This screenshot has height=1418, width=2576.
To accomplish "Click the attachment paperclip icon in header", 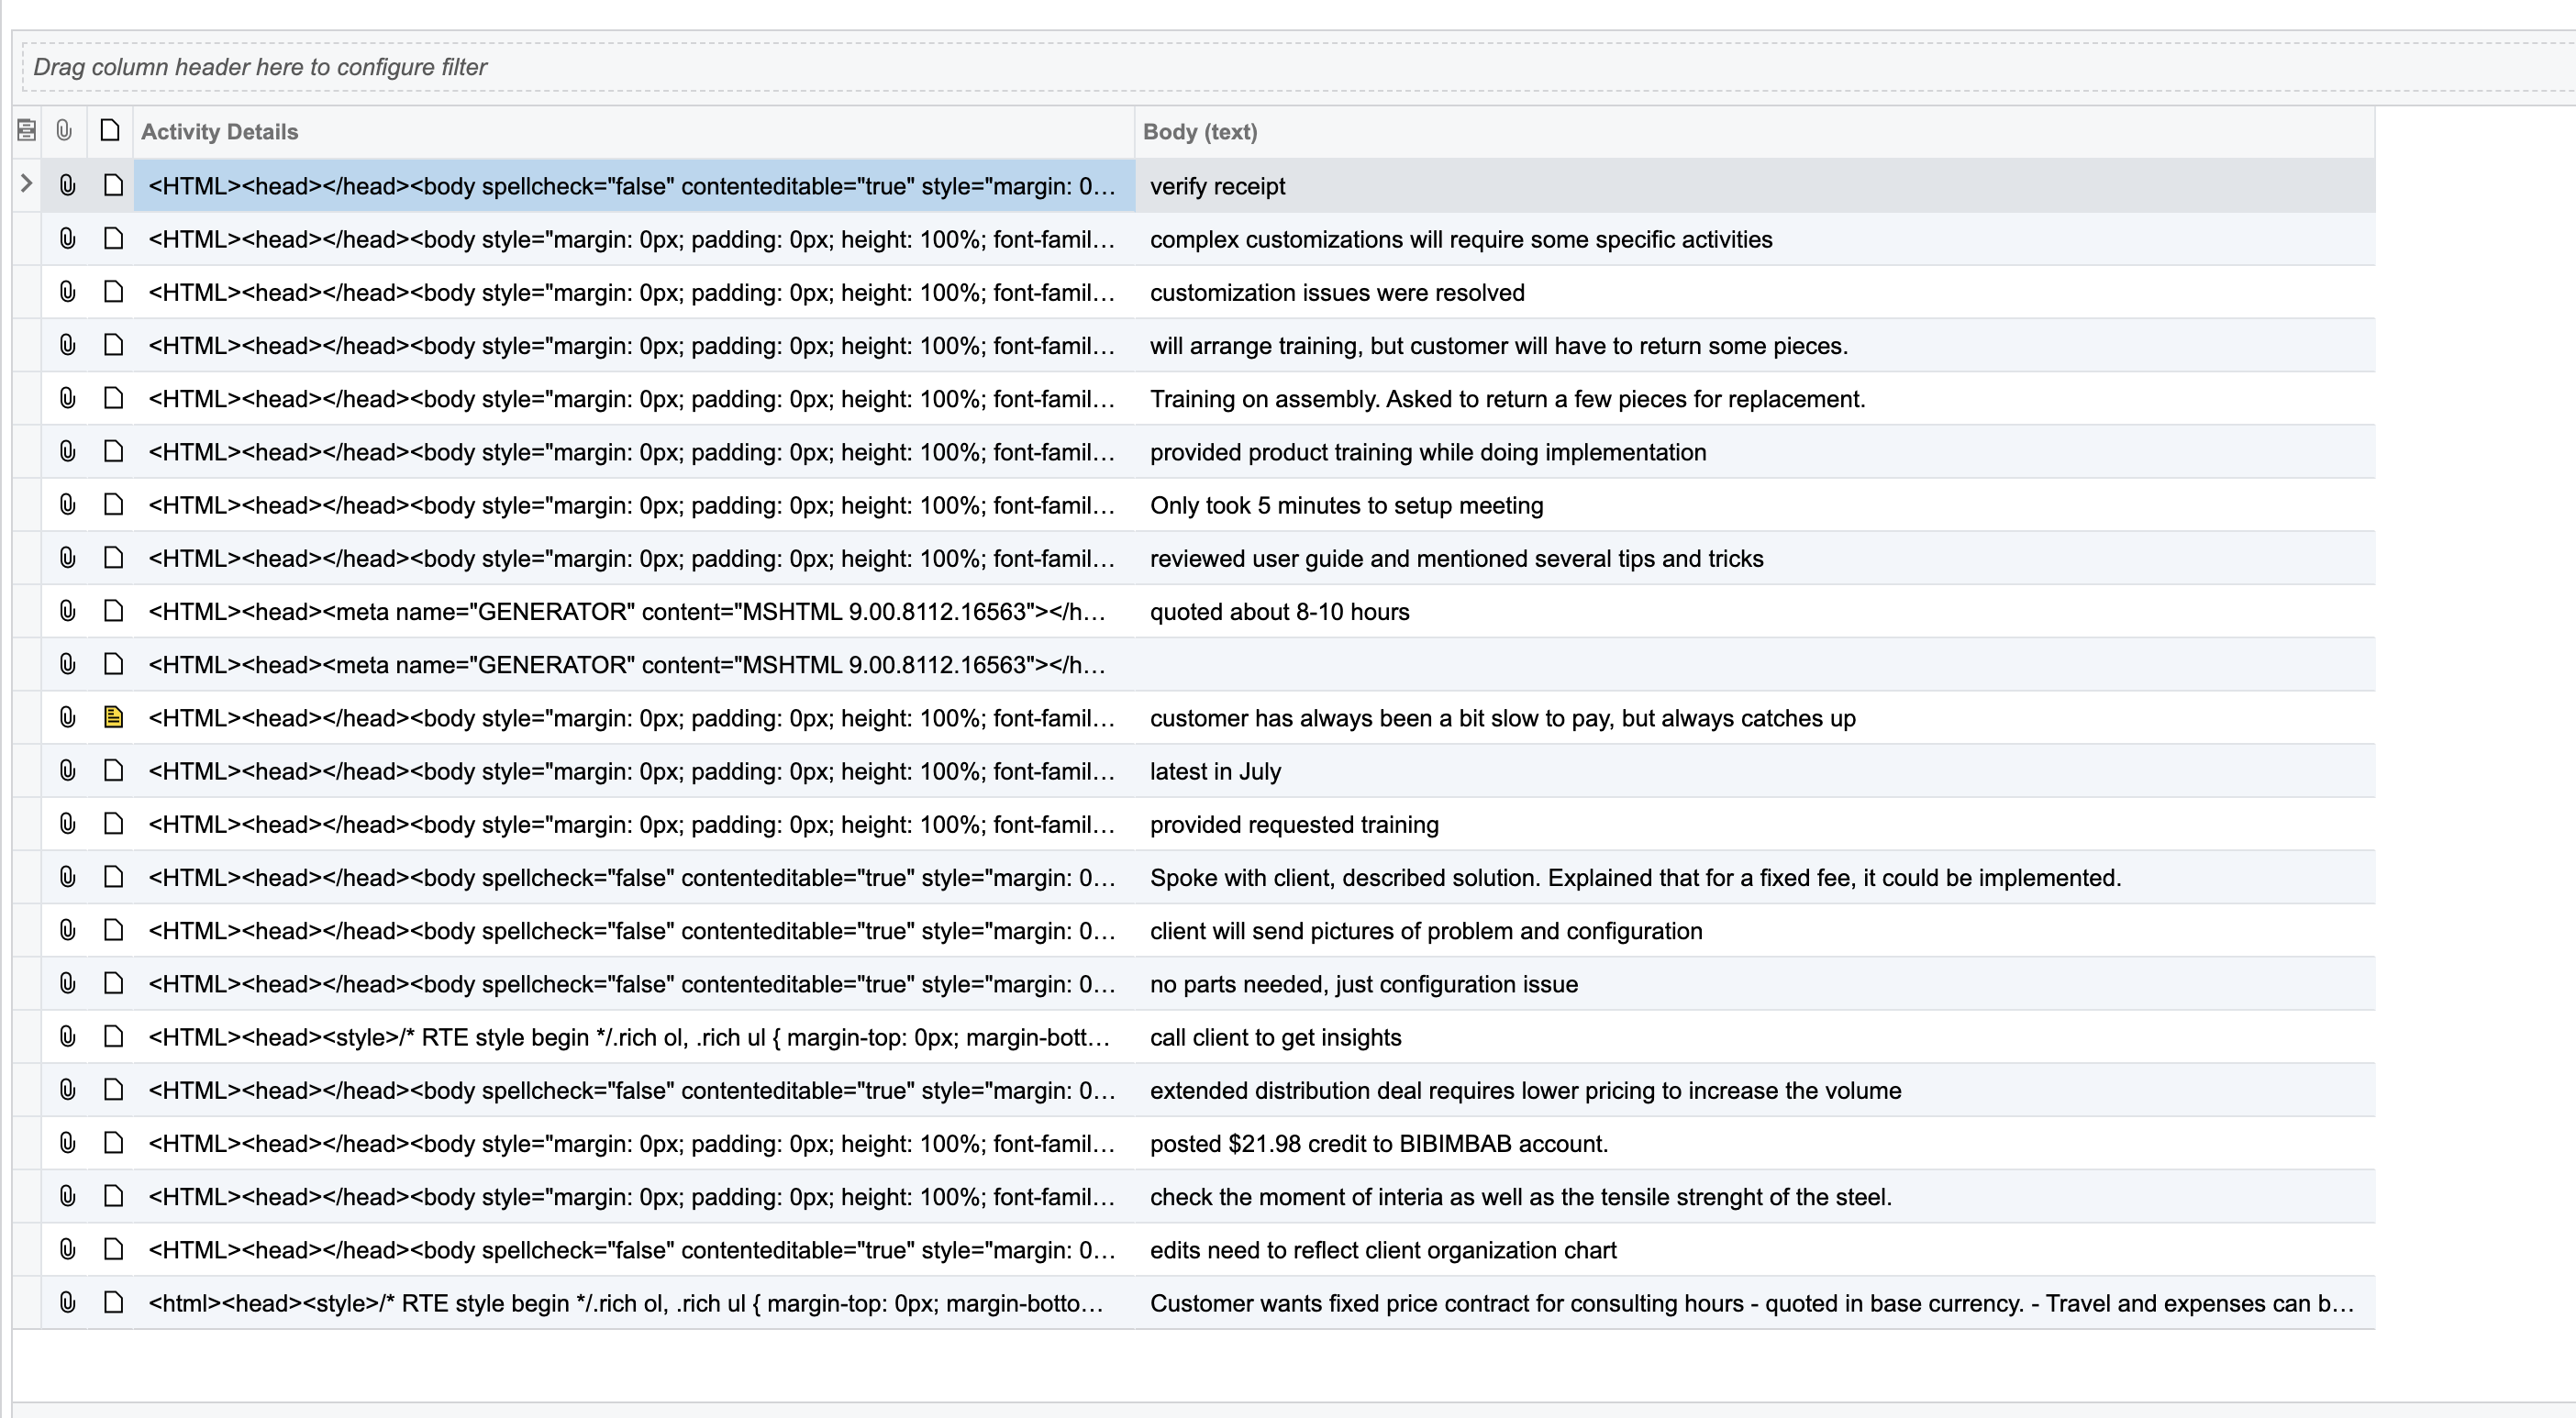I will tap(64, 131).
